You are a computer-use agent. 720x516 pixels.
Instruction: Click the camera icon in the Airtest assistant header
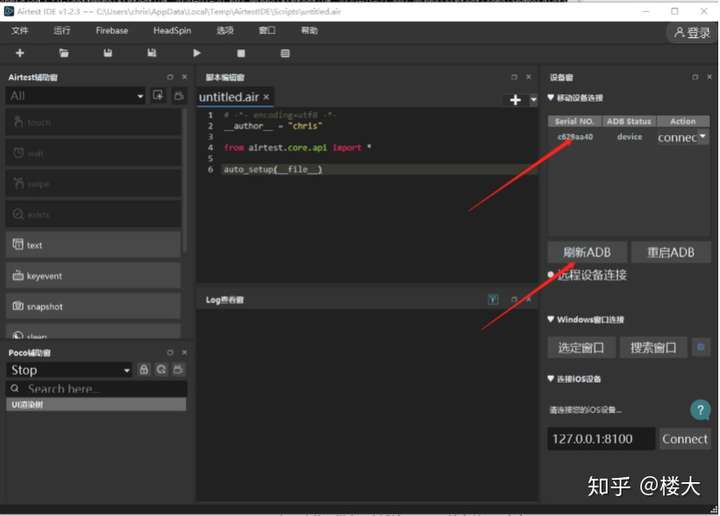coord(179,95)
